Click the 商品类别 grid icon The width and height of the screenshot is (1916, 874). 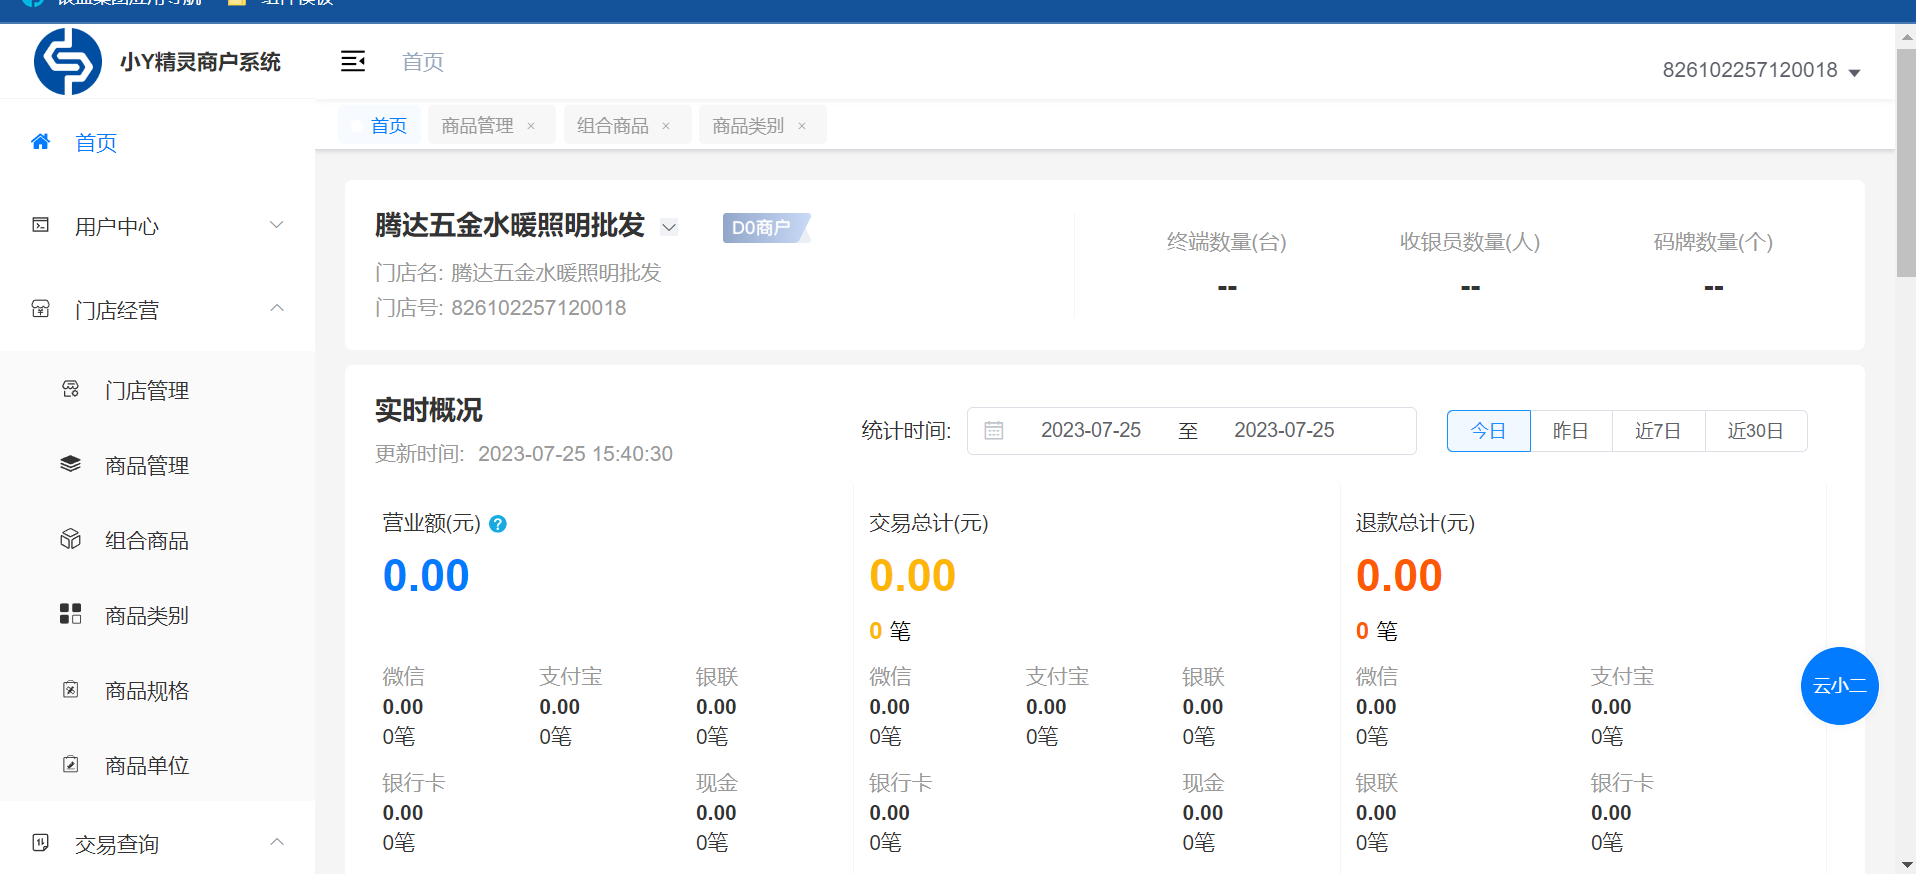point(71,614)
